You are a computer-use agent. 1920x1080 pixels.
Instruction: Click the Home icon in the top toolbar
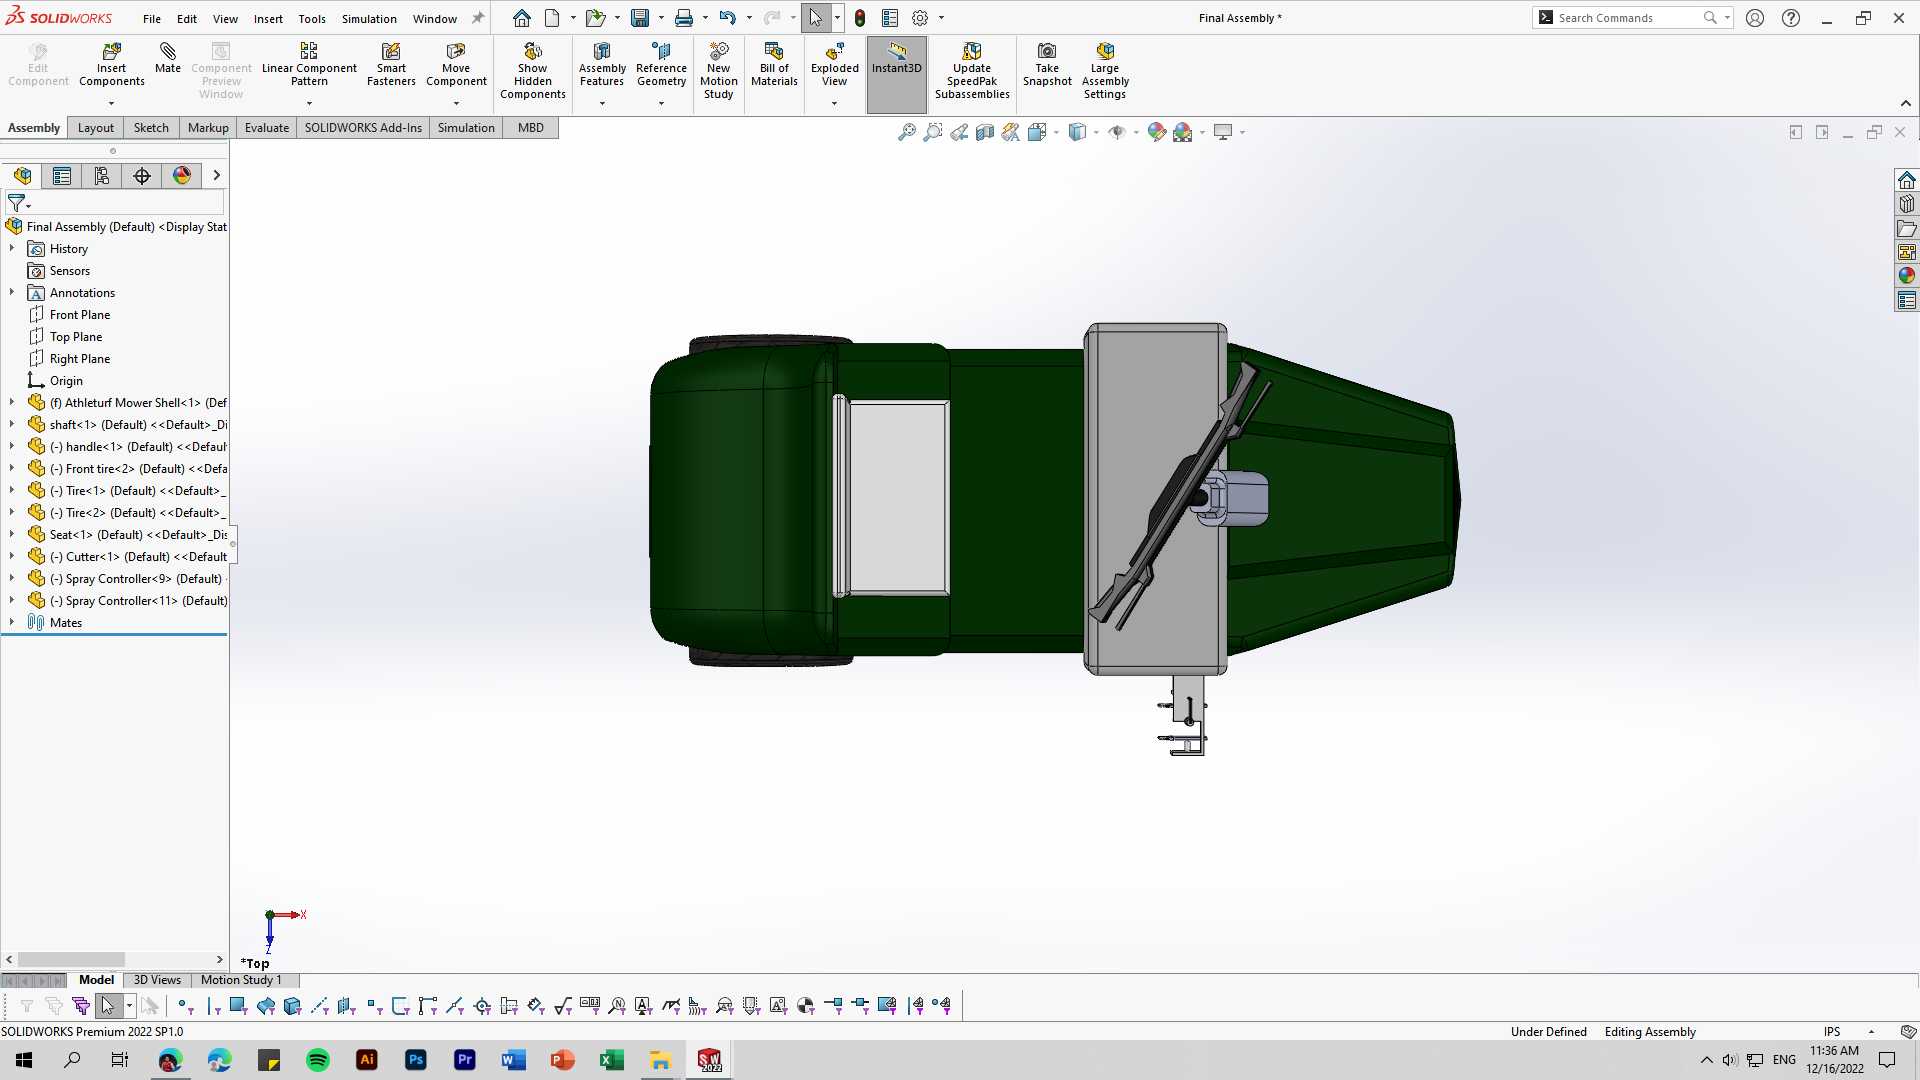(522, 18)
